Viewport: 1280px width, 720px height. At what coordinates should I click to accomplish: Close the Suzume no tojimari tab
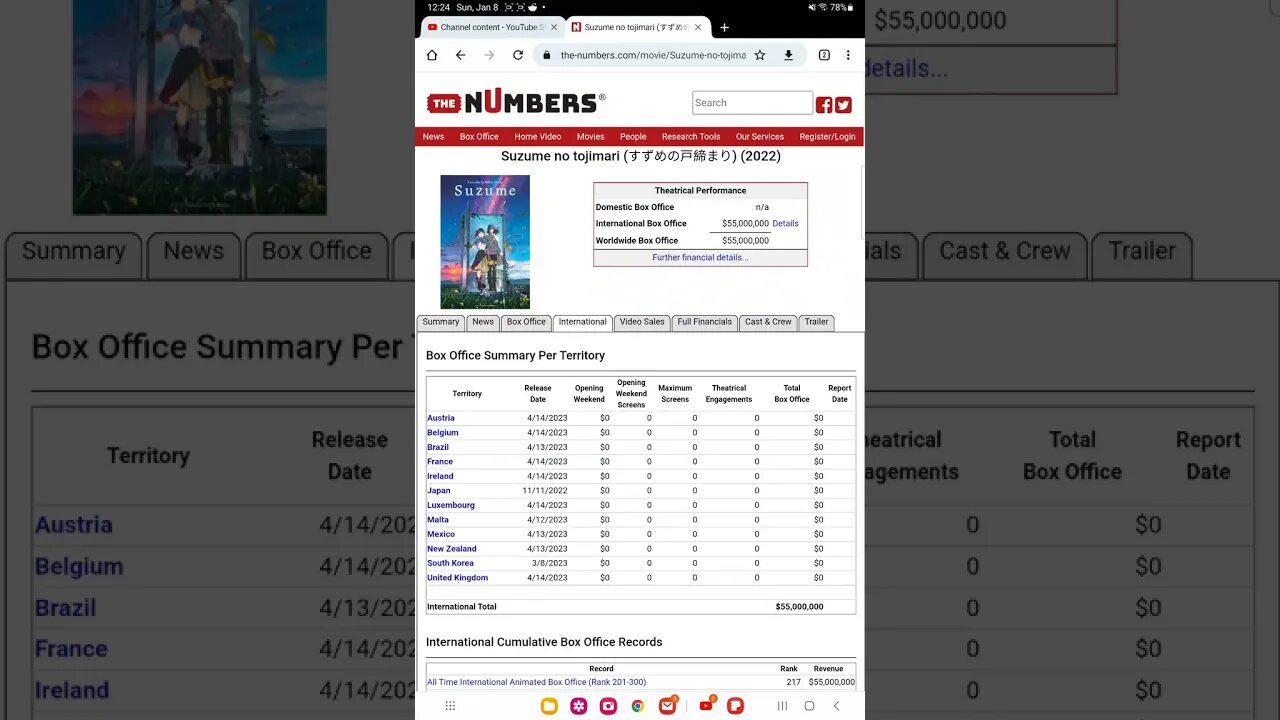coord(698,27)
